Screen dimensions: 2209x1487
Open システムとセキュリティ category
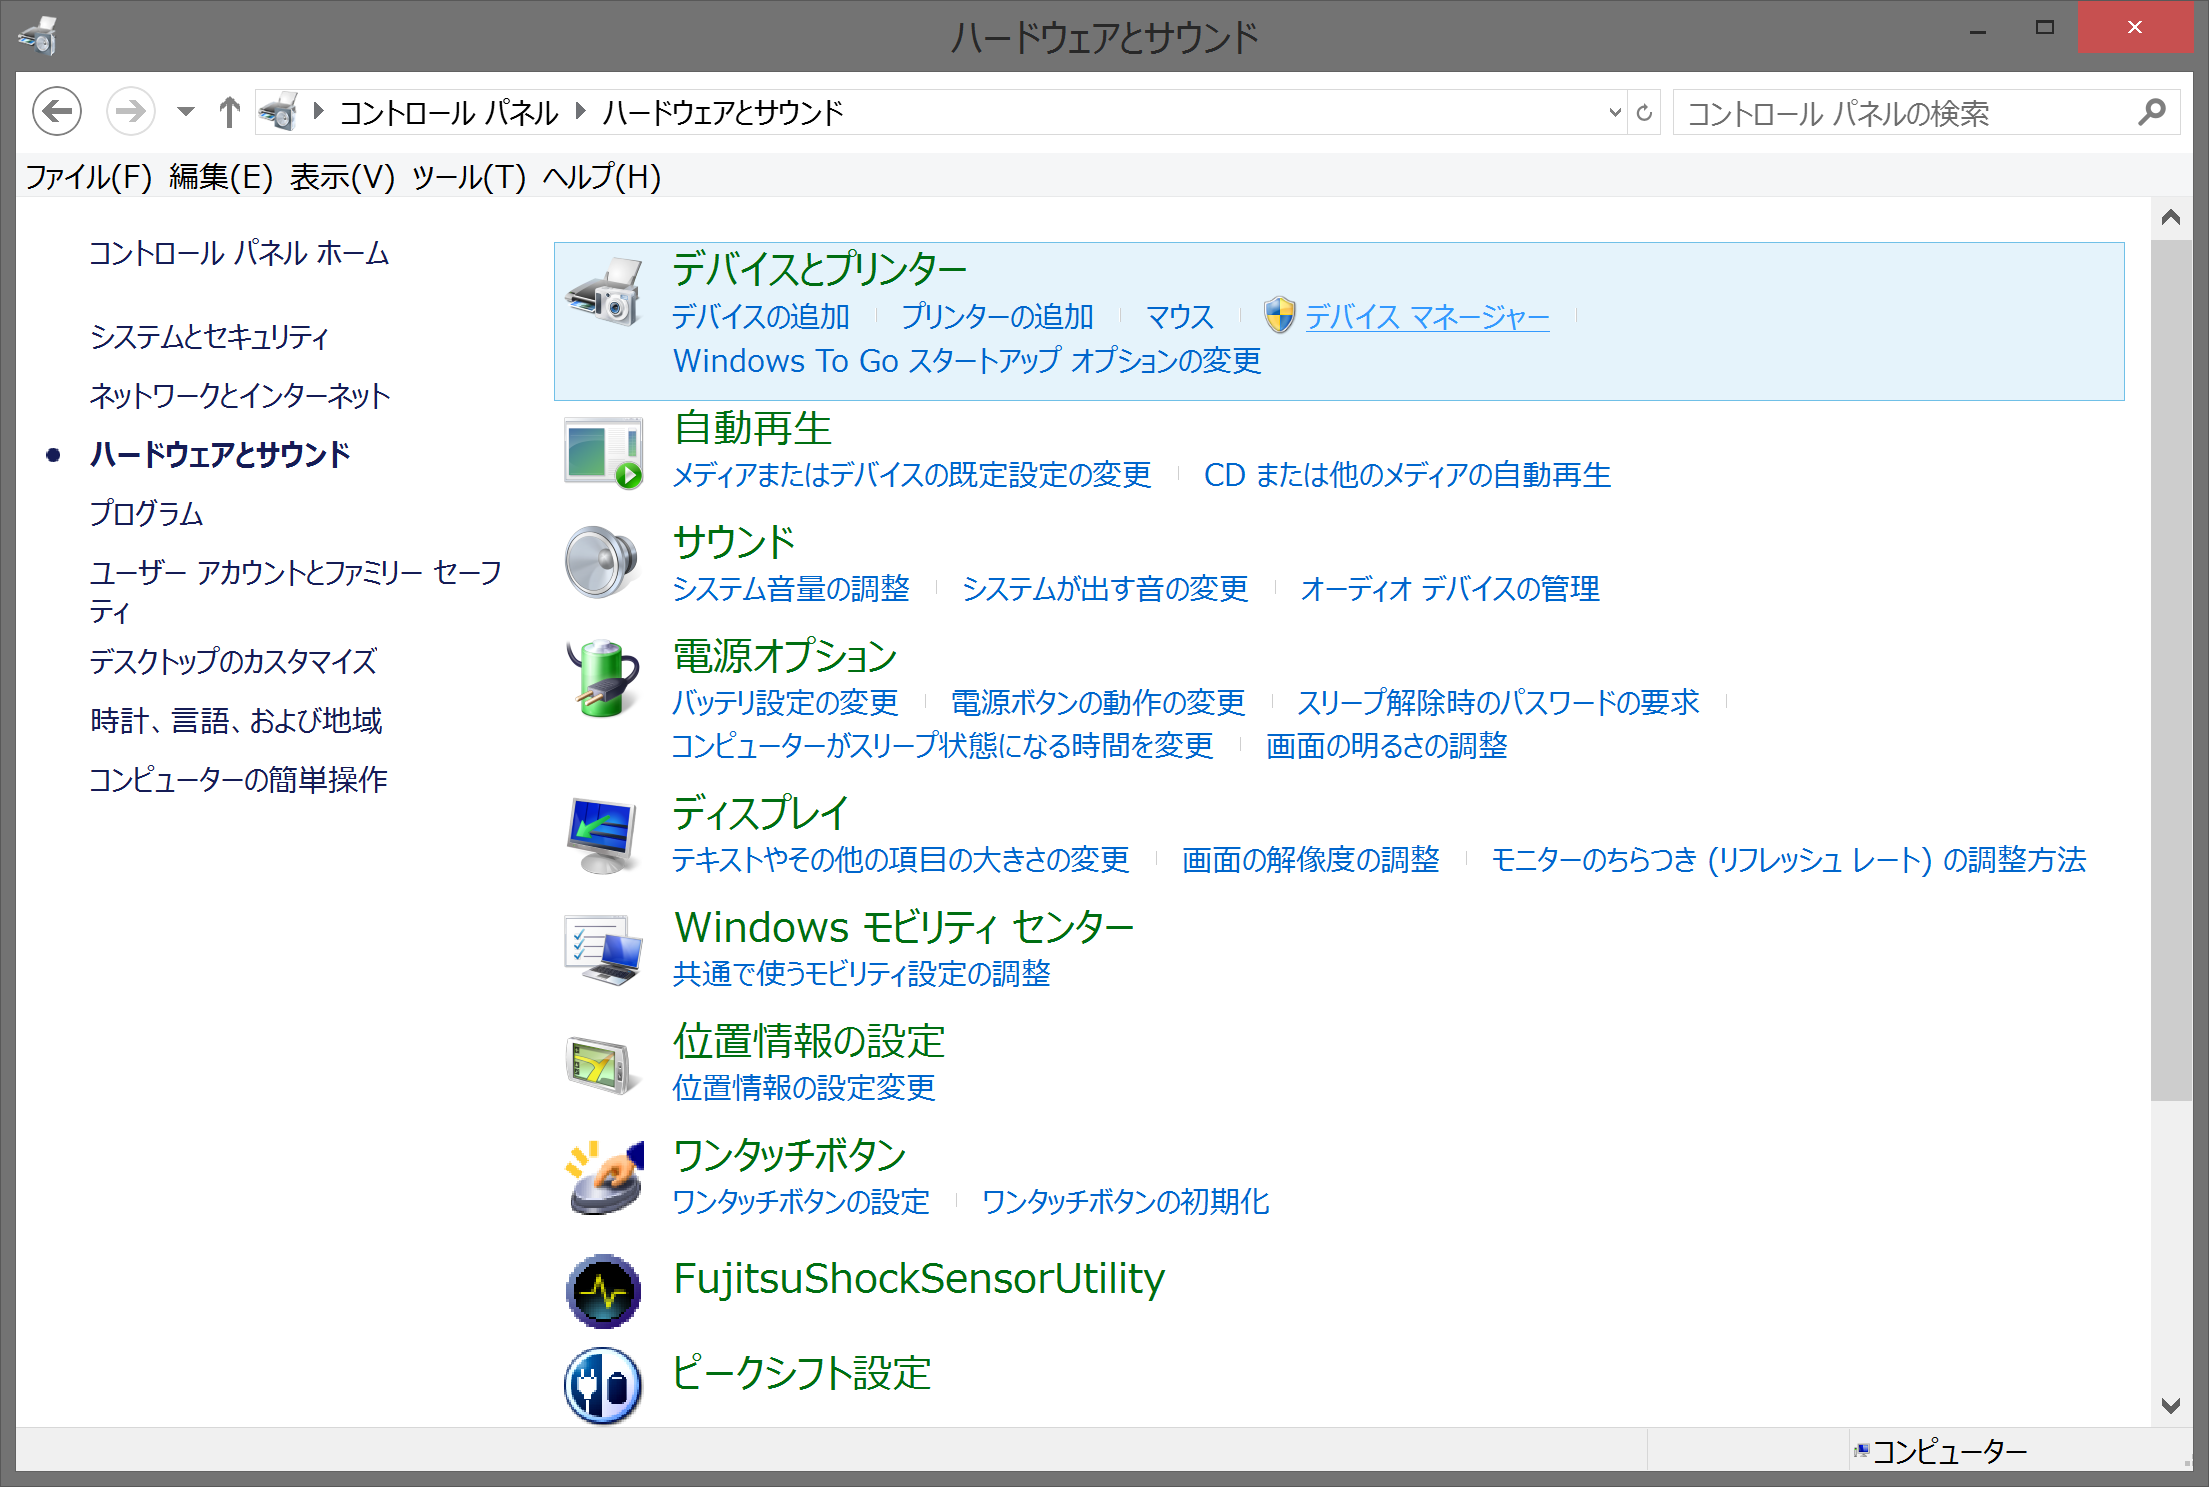click(209, 337)
